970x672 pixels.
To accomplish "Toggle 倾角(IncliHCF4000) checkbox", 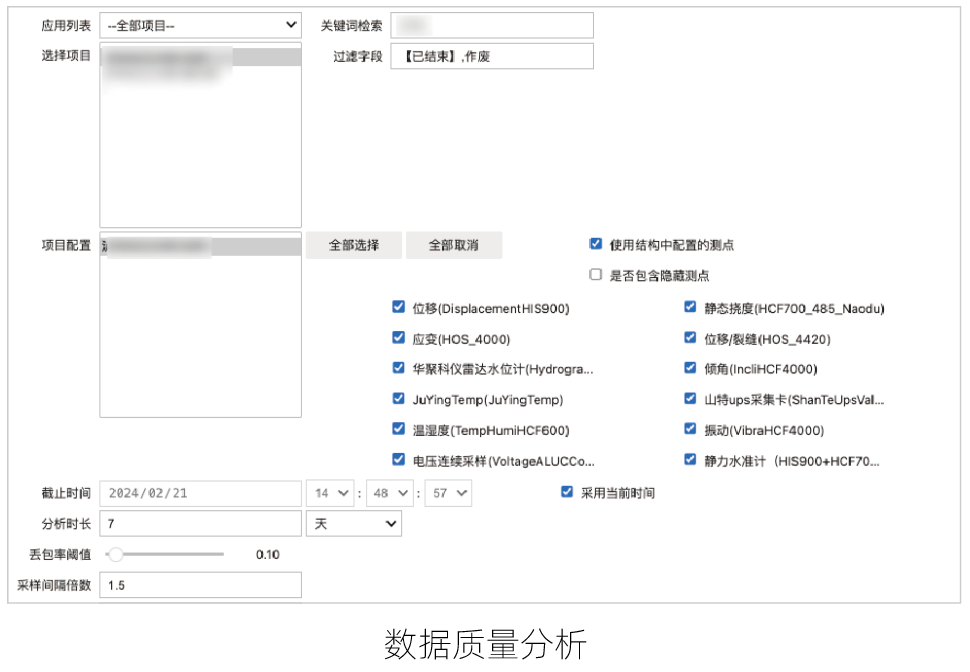I will pos(690,368).
